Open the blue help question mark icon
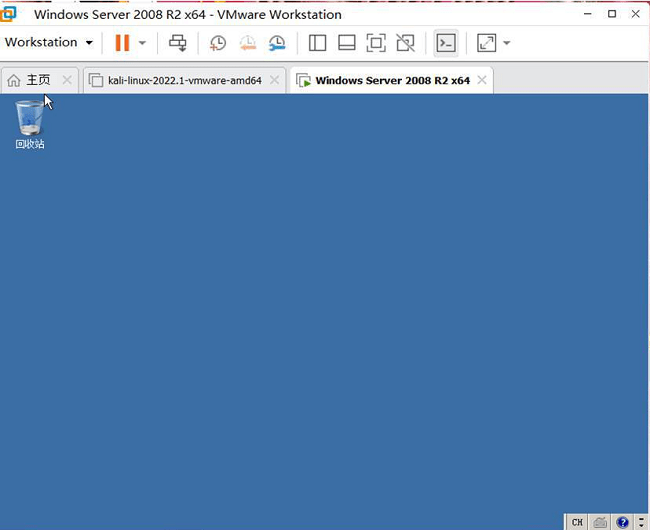Screen dimensions: 650x530 622,522
